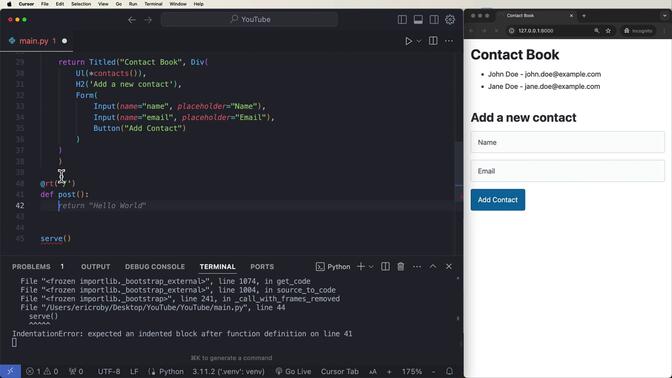The image size is (672, 378).
Task: Click the font size aA status icon
Action: coord(373,372)
